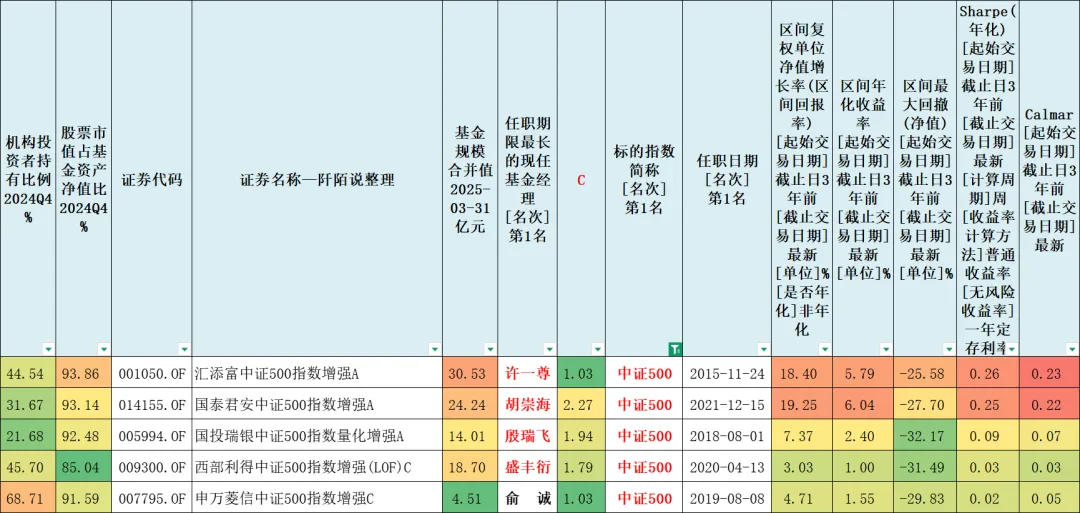
Task: Click return value 18.40
Action: click(x=802, y=373)
